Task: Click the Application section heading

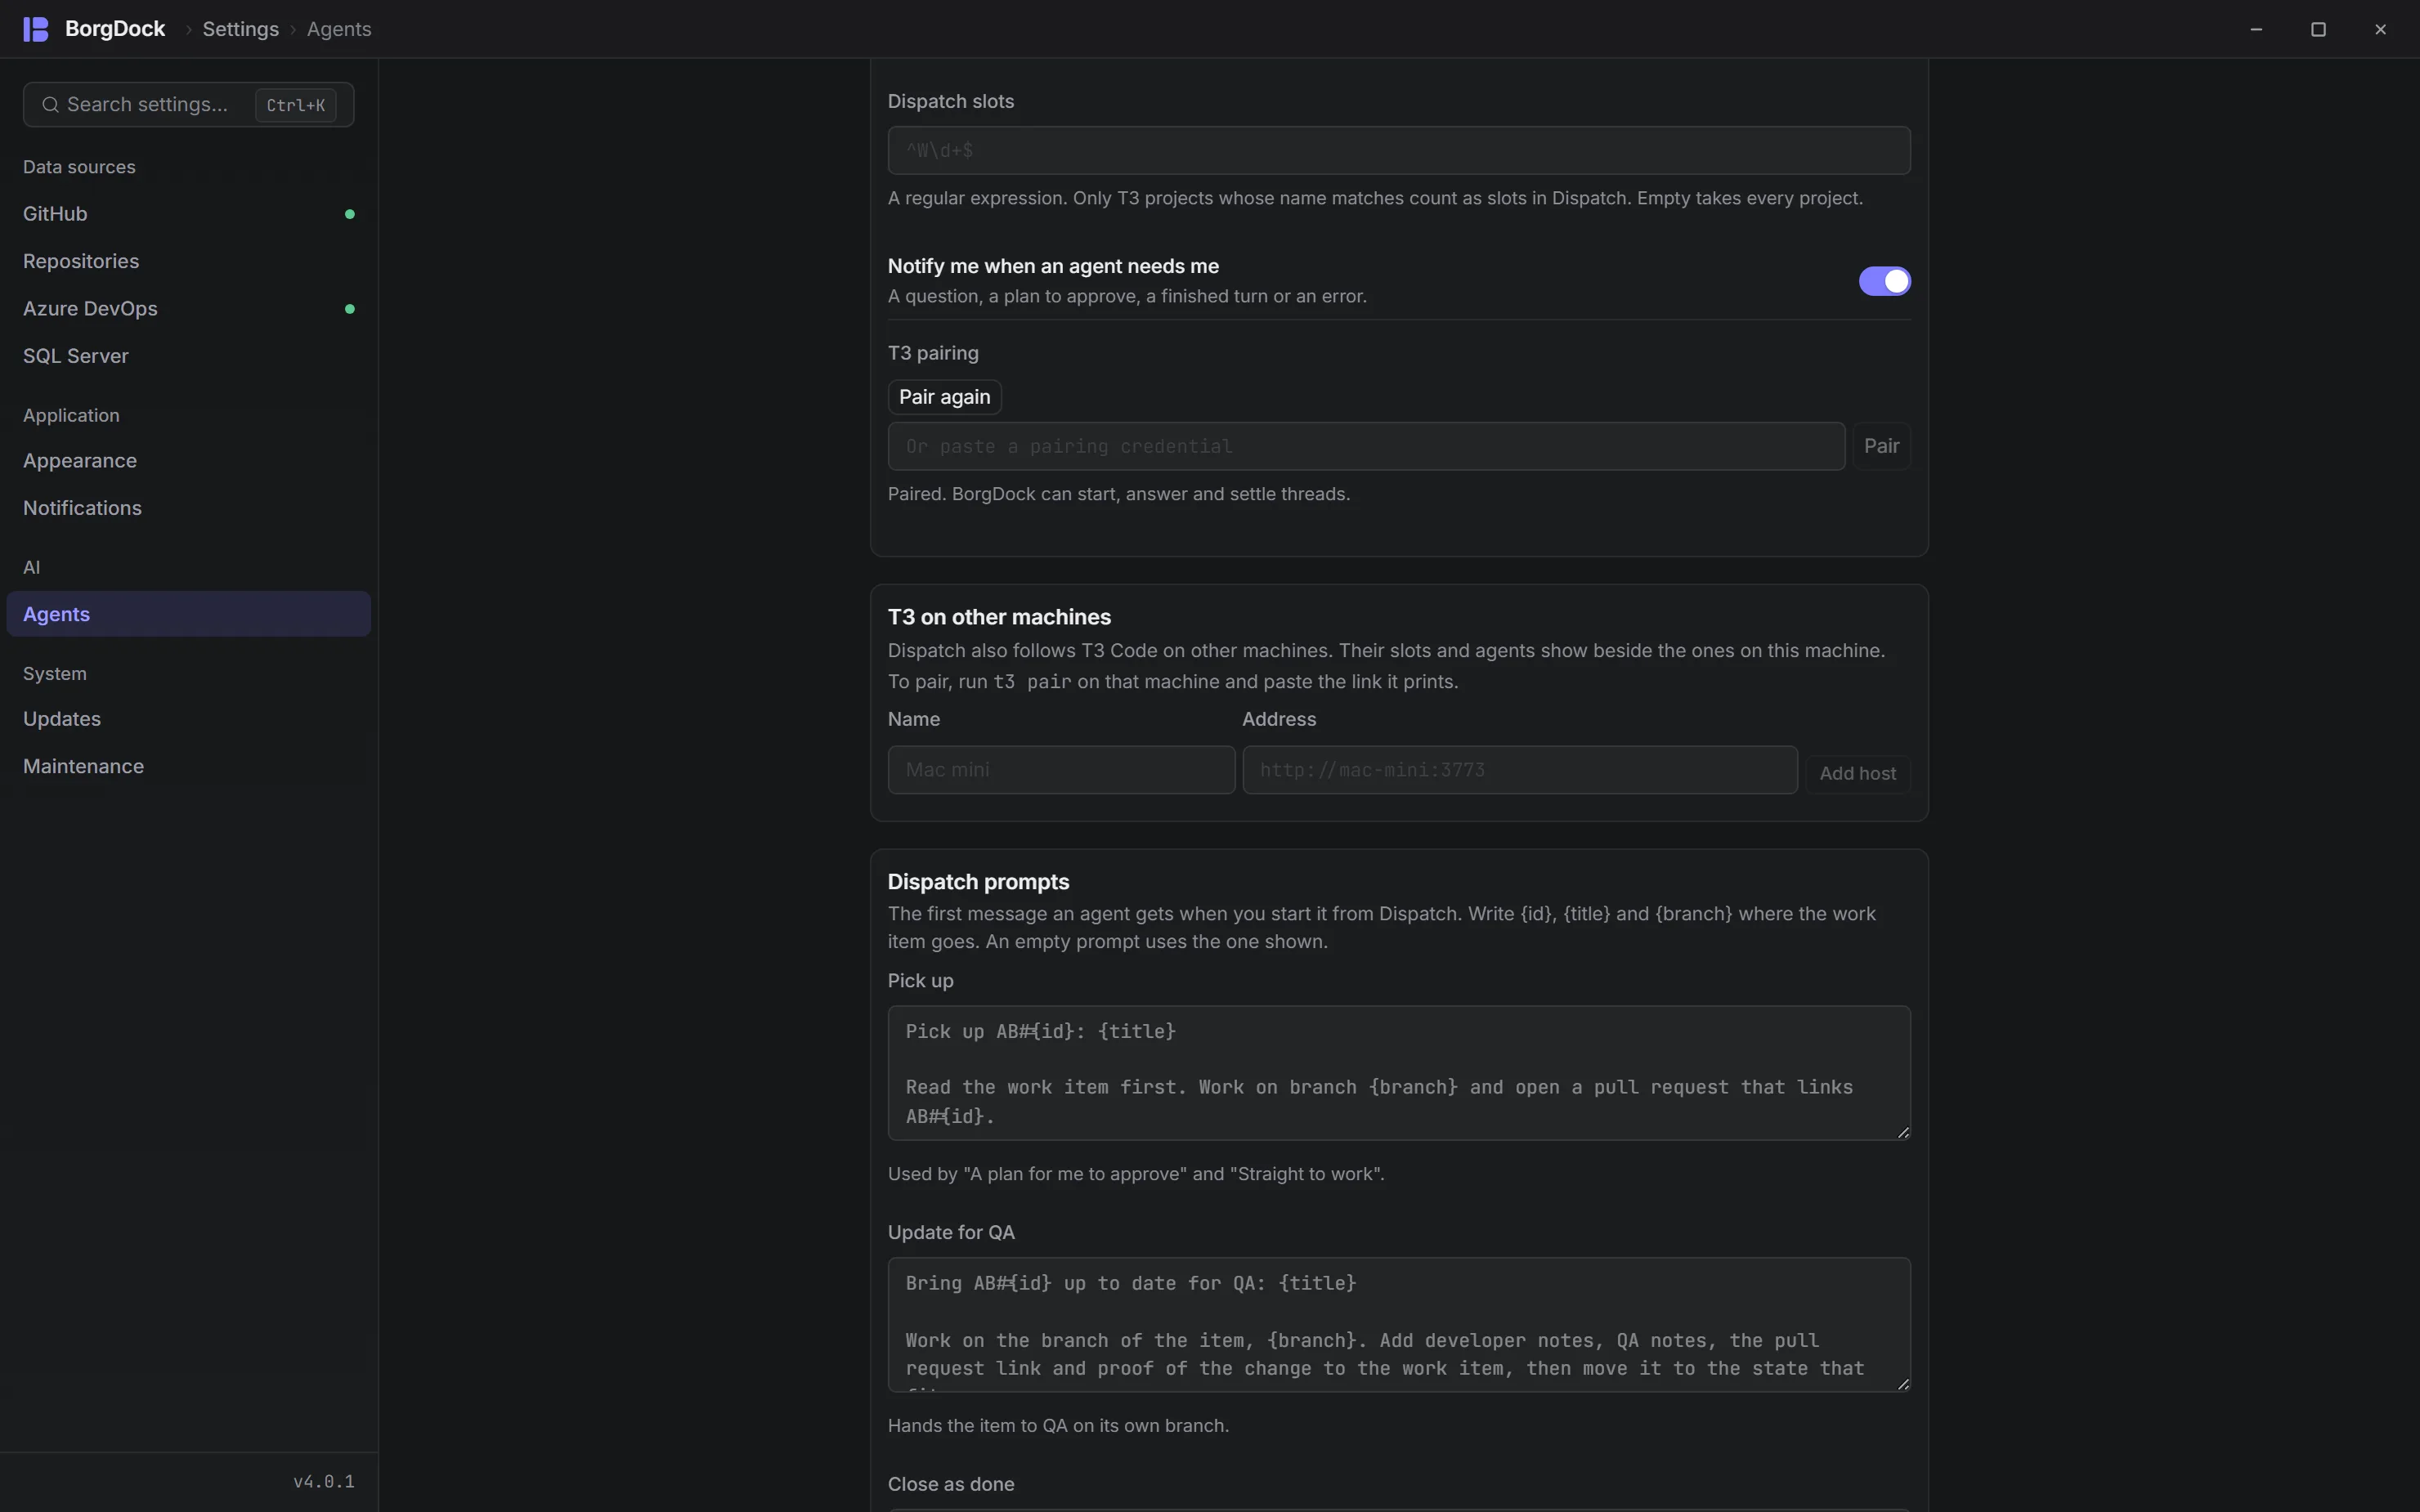Action: (x=71, y=415)
